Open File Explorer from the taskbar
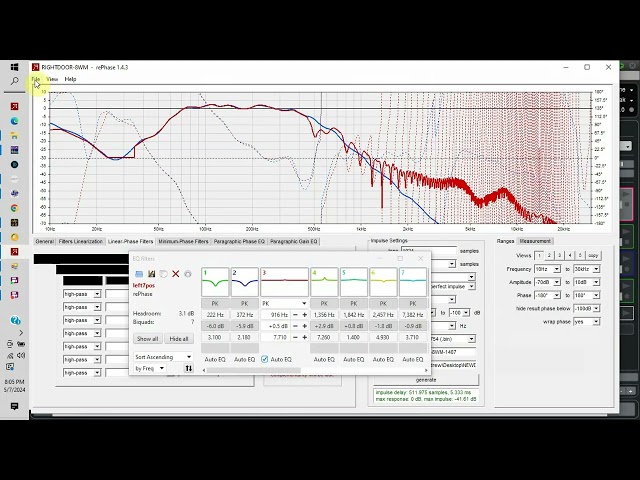Image resolution: width=640 pixels, height=480 pixels. pos(14,136)
